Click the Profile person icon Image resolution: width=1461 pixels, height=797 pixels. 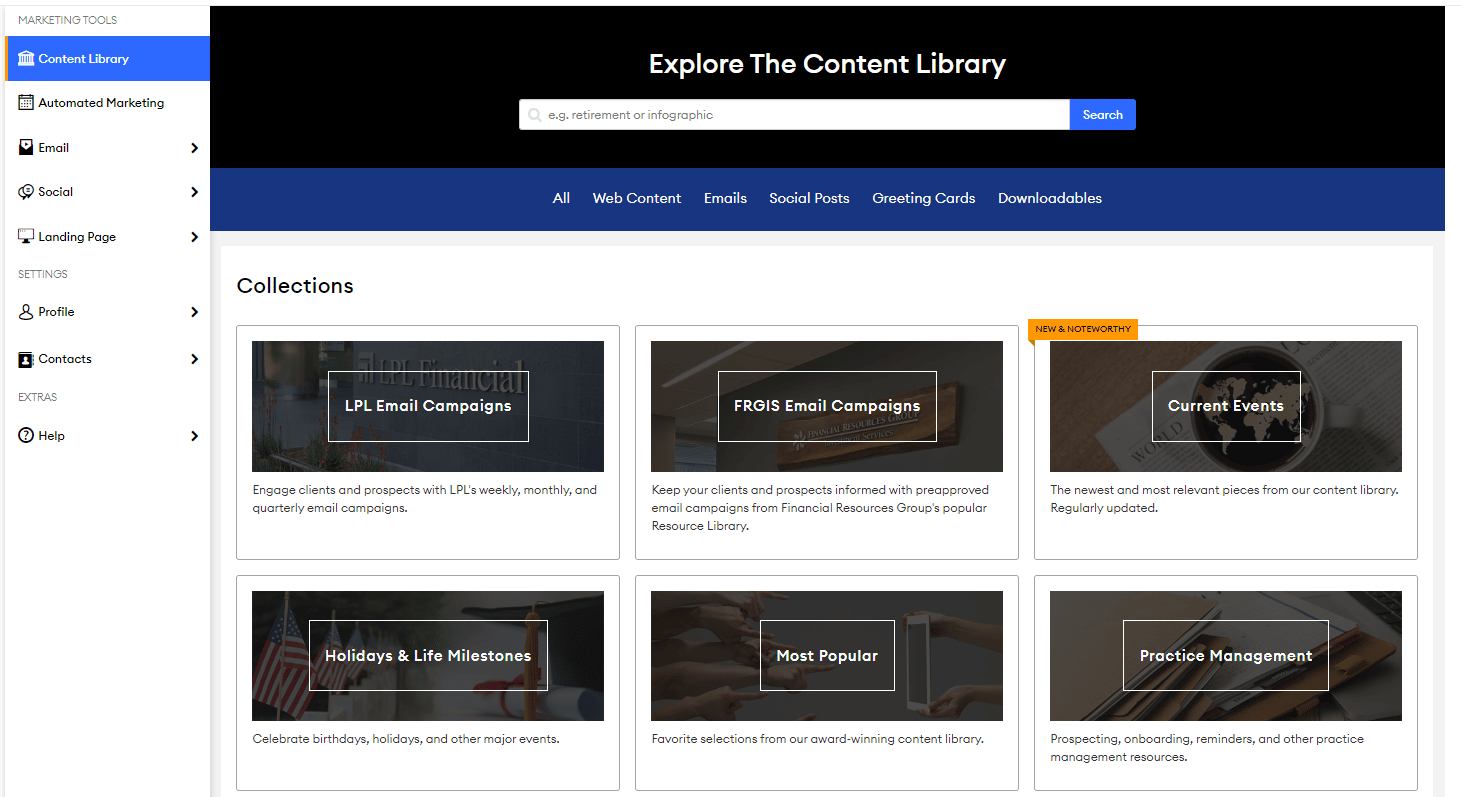pyautogui.click(x=26, y=312)
